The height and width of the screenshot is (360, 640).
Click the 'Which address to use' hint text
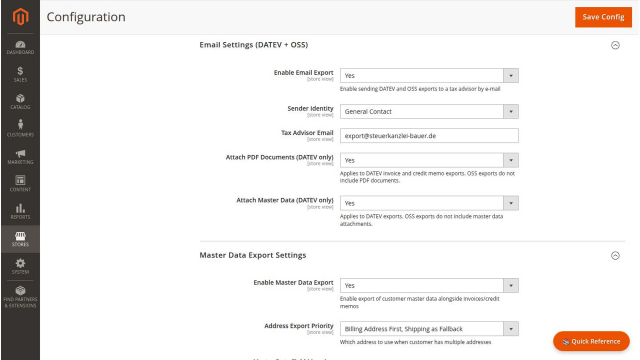(416, 342)
